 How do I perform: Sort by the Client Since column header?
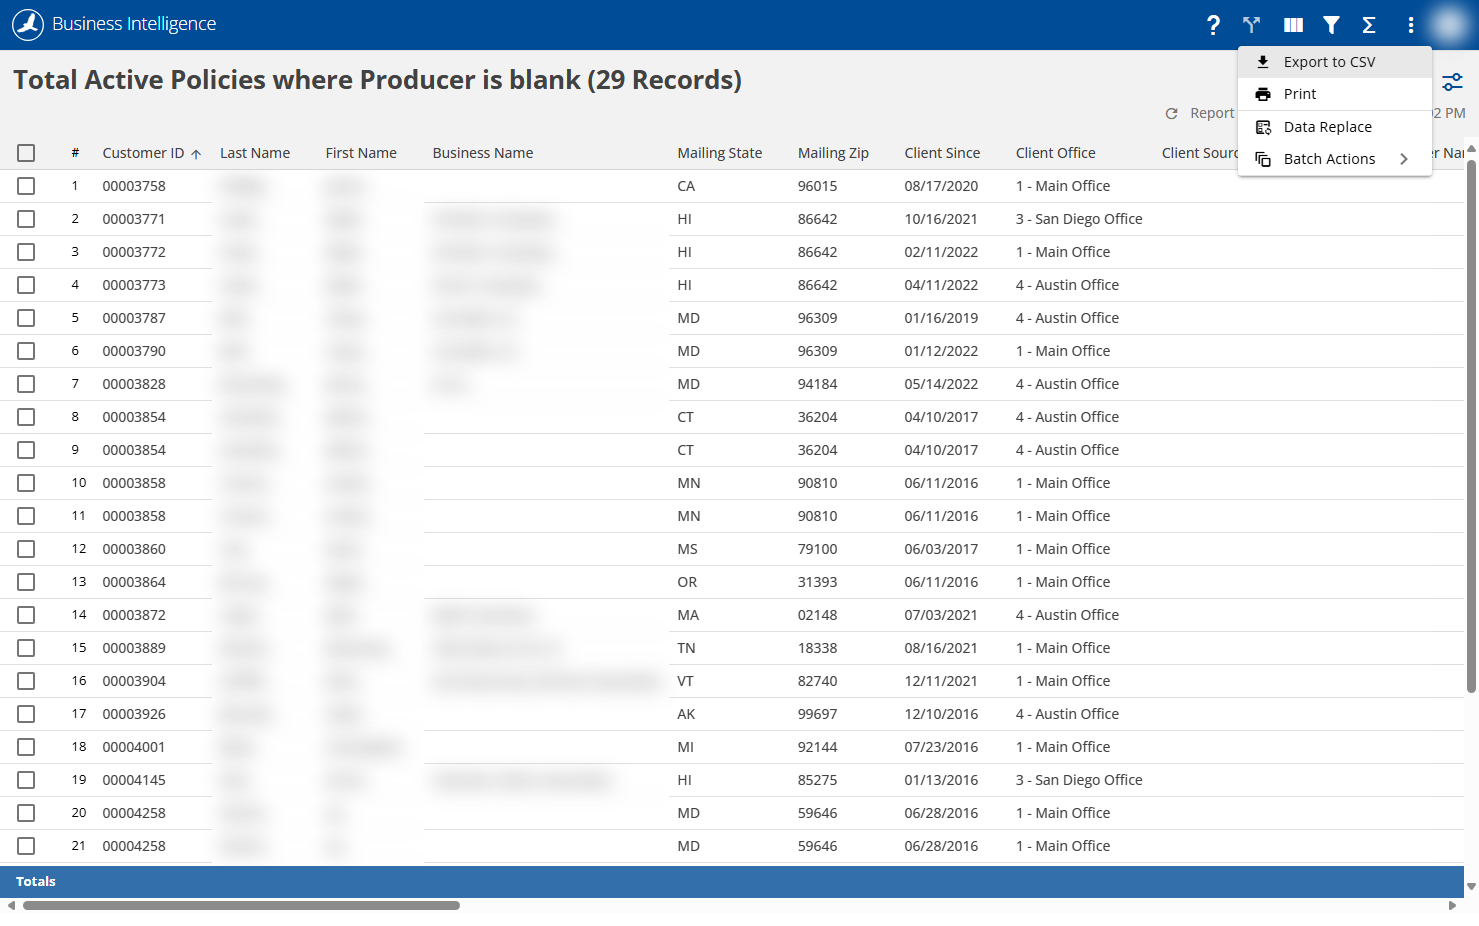pos(942,153)
